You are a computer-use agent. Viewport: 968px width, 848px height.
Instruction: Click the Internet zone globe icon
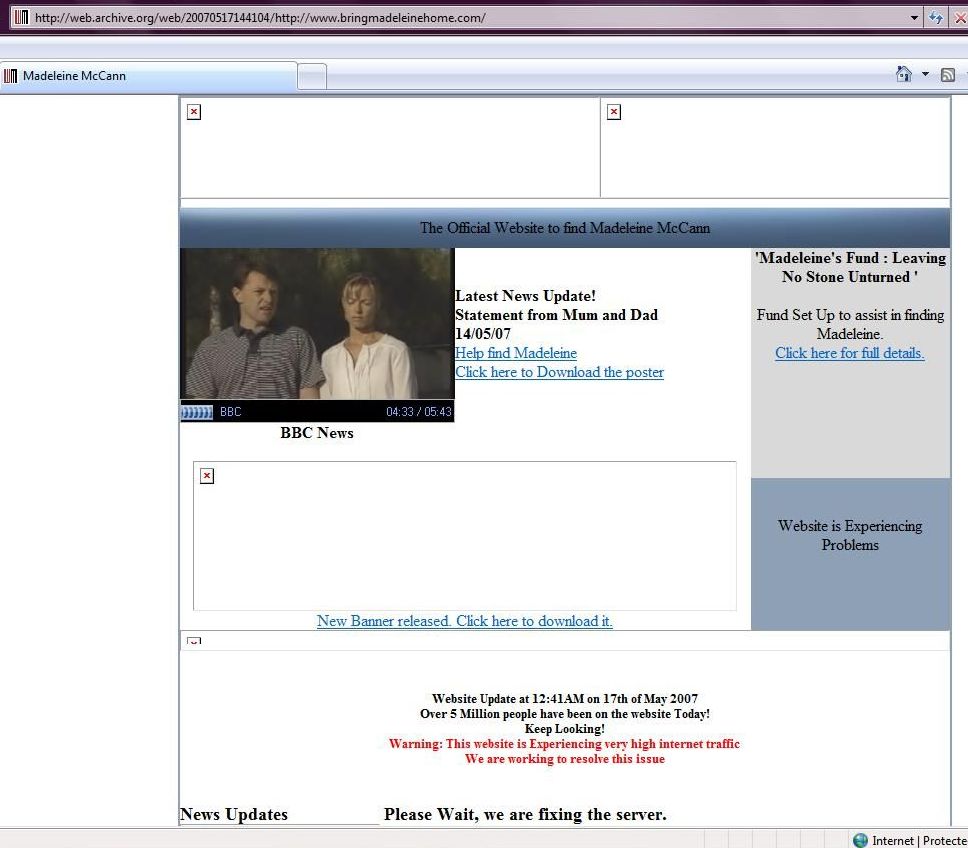point(860,840)
